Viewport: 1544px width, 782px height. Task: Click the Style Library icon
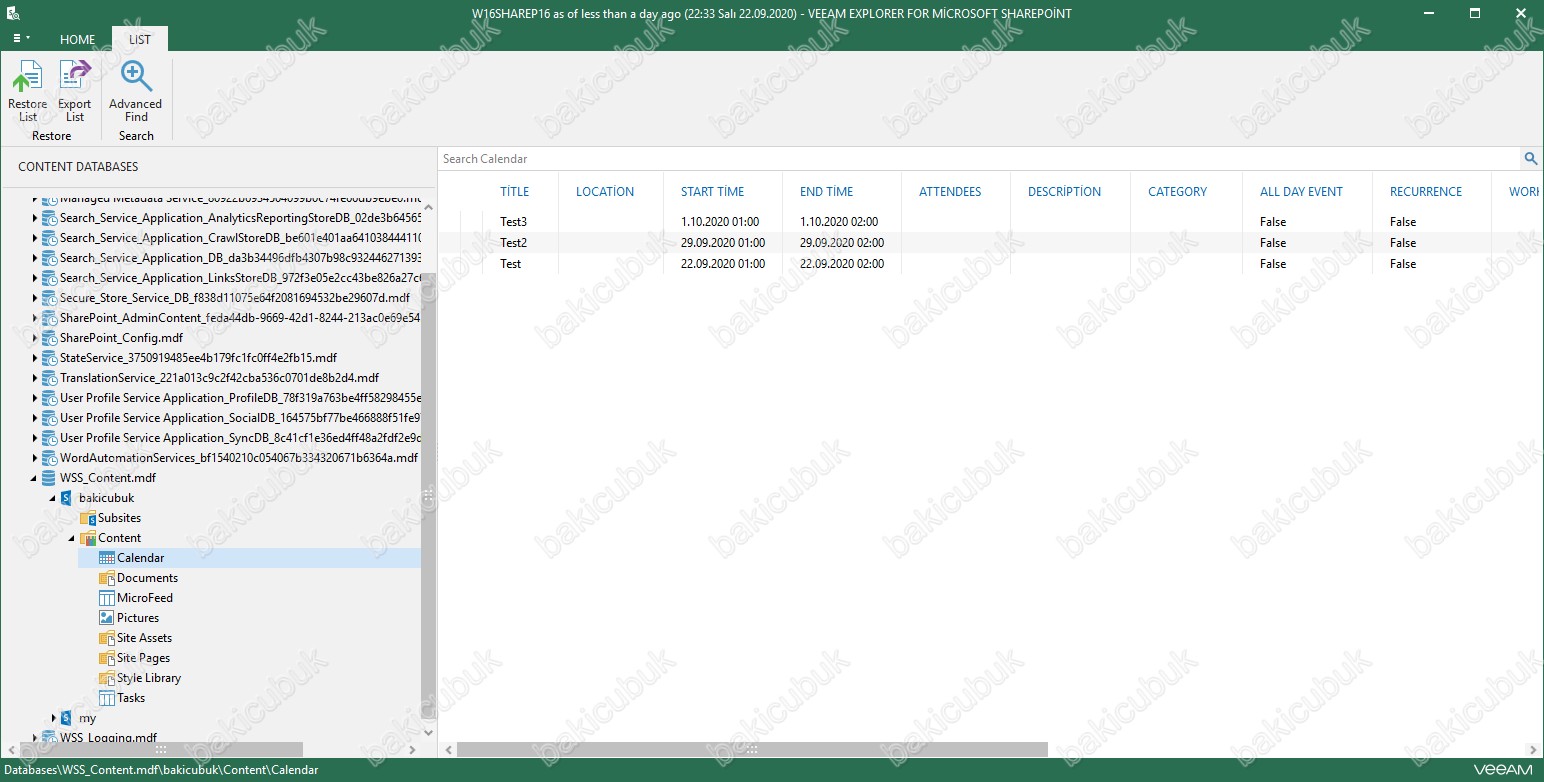(x=107, y=677)
